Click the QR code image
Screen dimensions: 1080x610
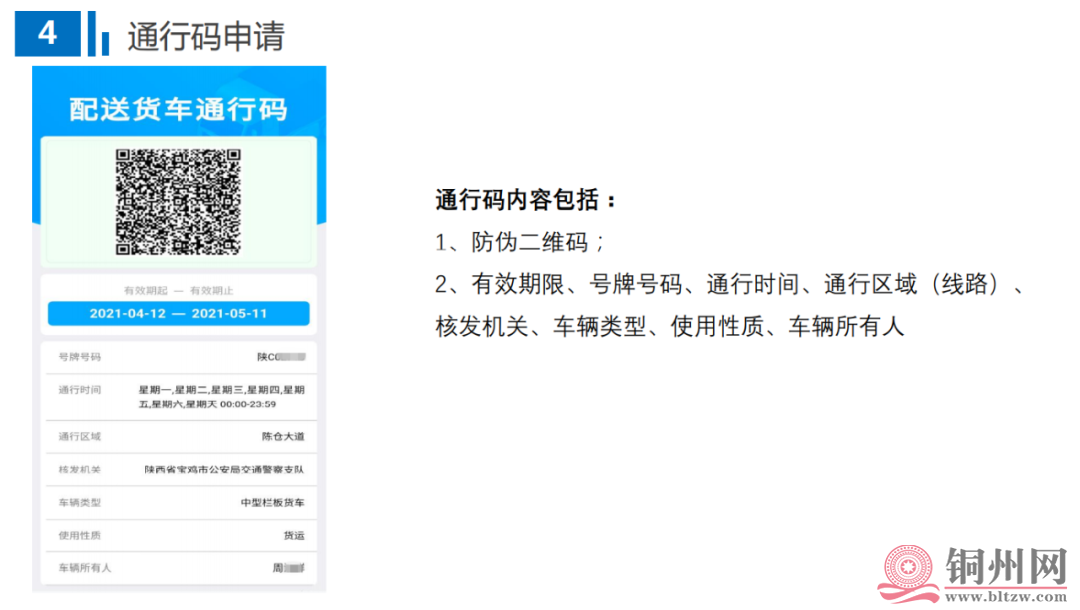[178, 202]
